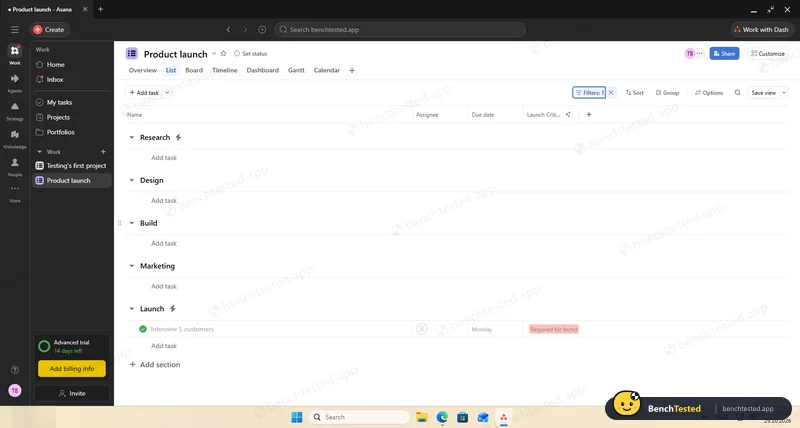Viewport: 800px width, 428px height.
Task: Switch to the Board tab
Action: click(194, 70)
